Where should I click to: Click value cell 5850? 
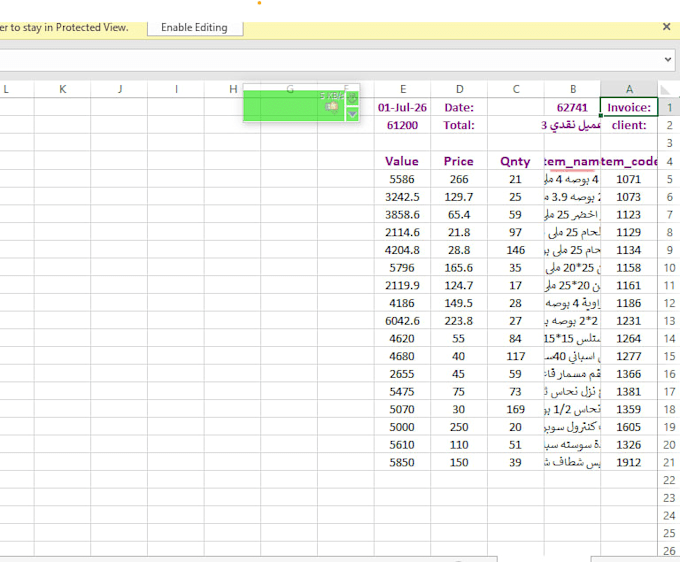click(402, 462)
